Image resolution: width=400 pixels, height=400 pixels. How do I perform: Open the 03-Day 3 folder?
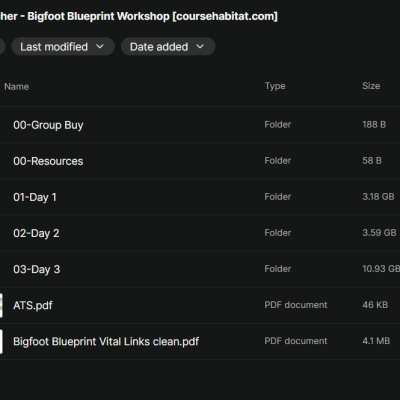(x=37, y=269)
